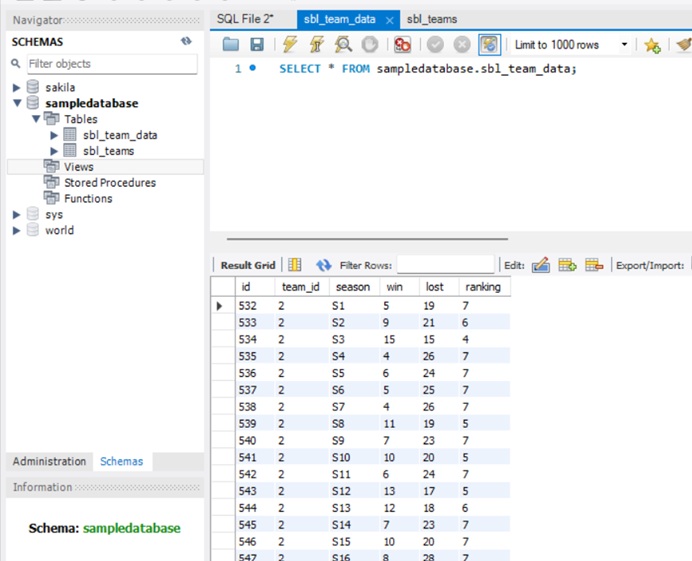Select the Views folder
692x561 pixels.
[x=79, y=167]
